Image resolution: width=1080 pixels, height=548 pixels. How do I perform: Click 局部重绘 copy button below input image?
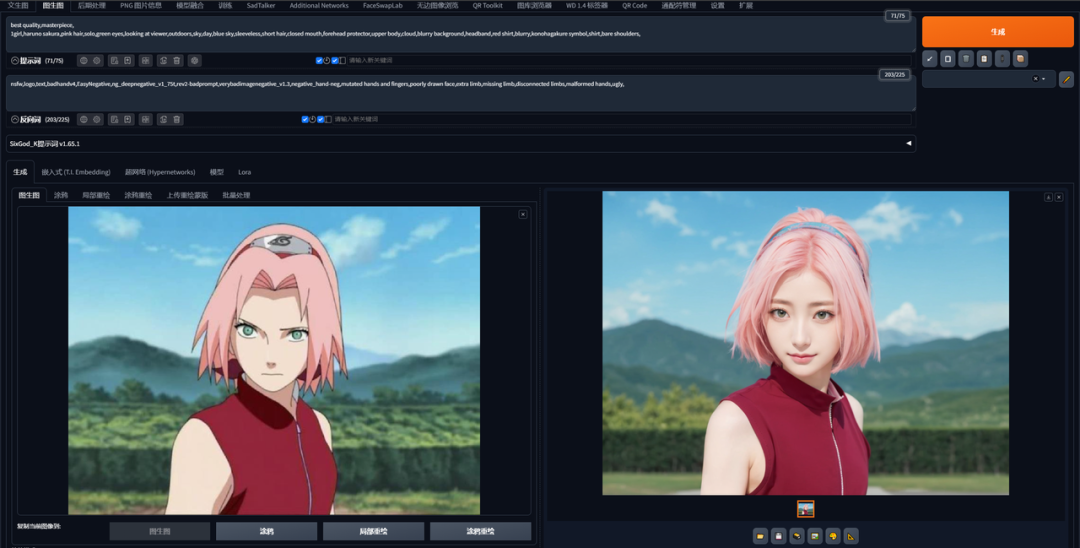coord(373,531)
